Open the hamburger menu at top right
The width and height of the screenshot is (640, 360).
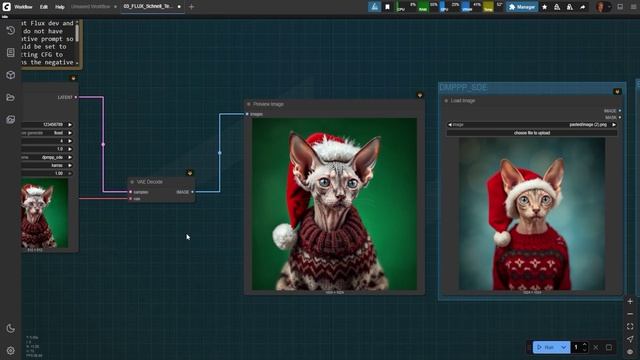pos(633,7)
